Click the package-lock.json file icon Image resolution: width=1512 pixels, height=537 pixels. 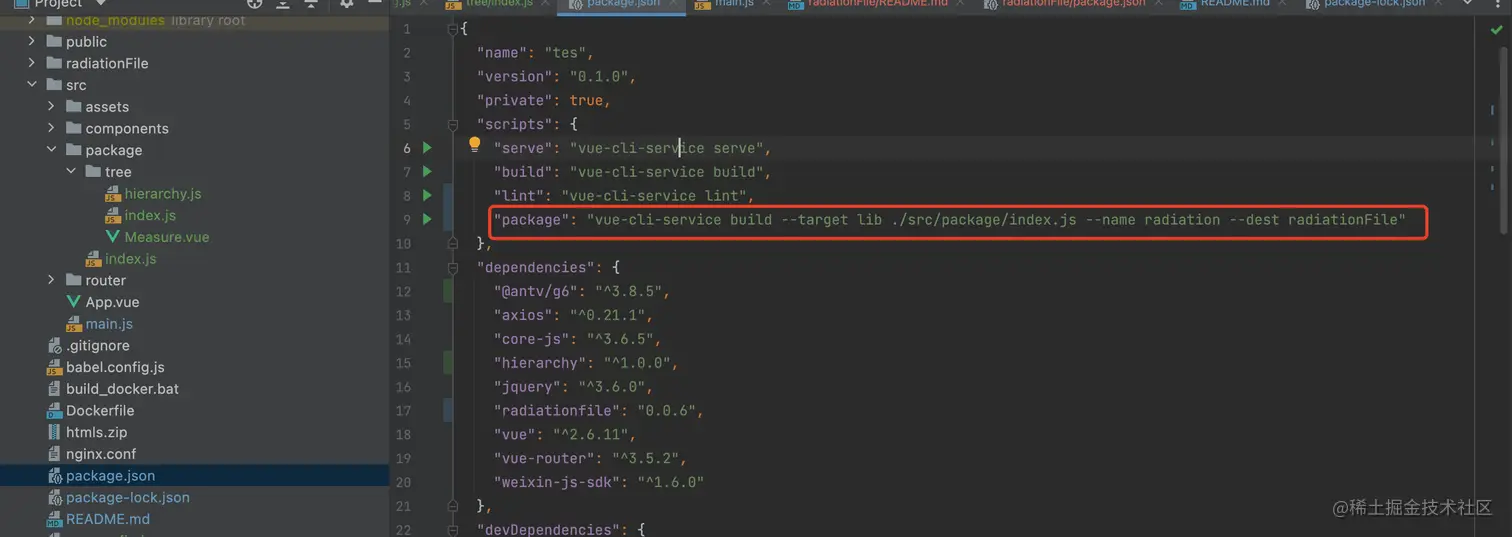pyautogui.click(x=55, y=497)
